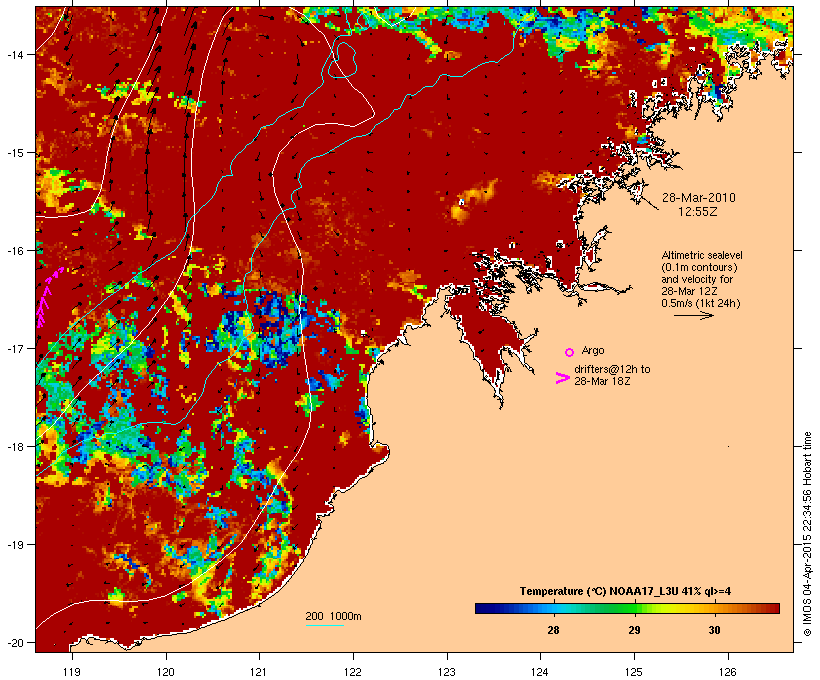This screenshot has width=820, height=680.
Task: Click the 'drifters@12h to' legend text
Action: pos(612,369)
